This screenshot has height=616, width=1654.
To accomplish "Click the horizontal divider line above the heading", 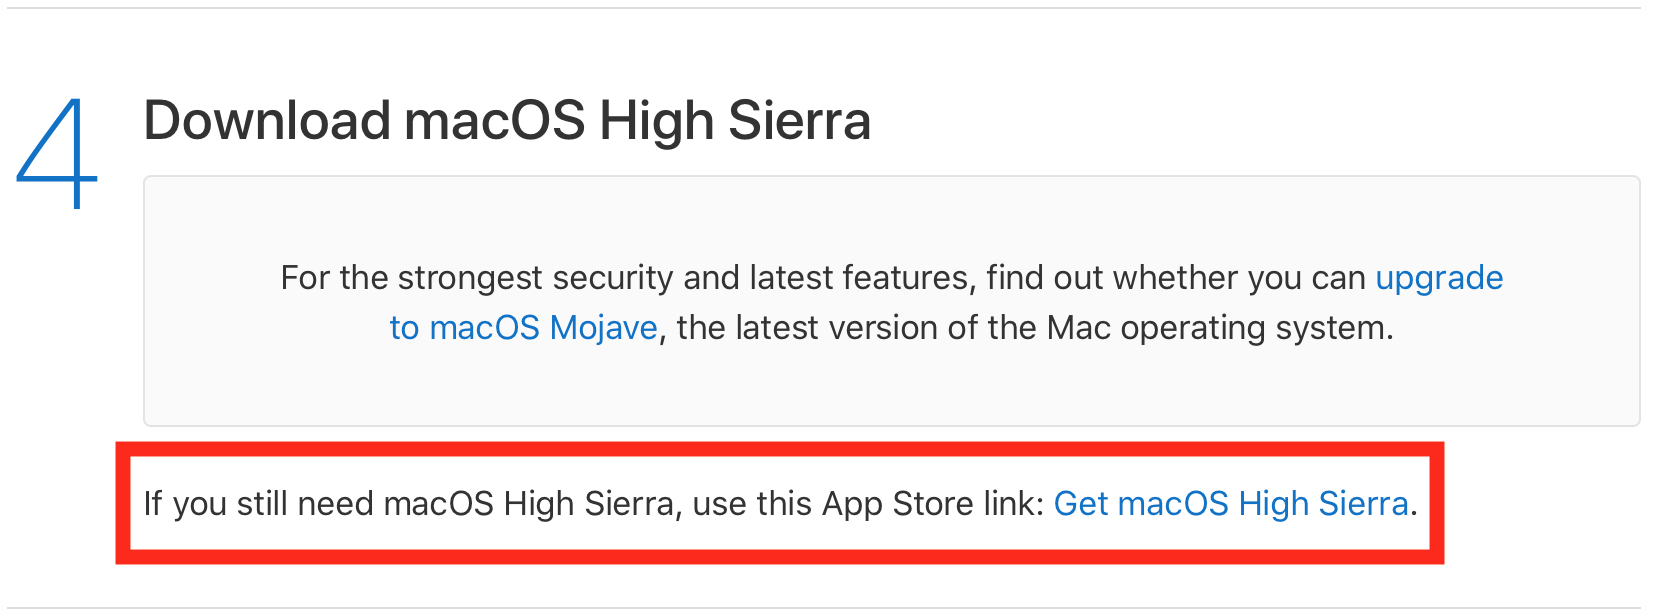I will [827, 8].
